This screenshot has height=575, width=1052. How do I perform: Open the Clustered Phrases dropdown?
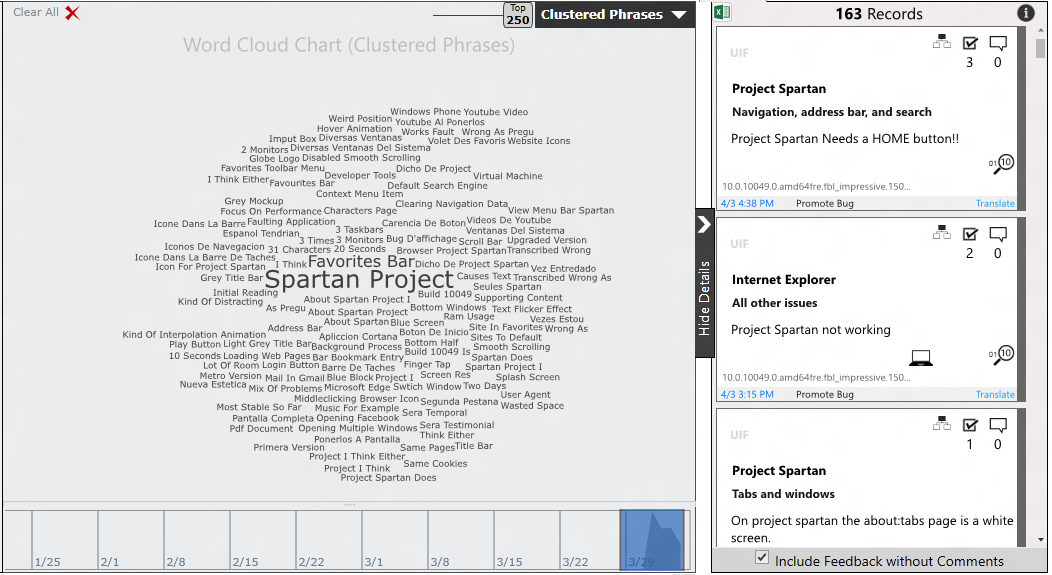(x=614, y=14)
